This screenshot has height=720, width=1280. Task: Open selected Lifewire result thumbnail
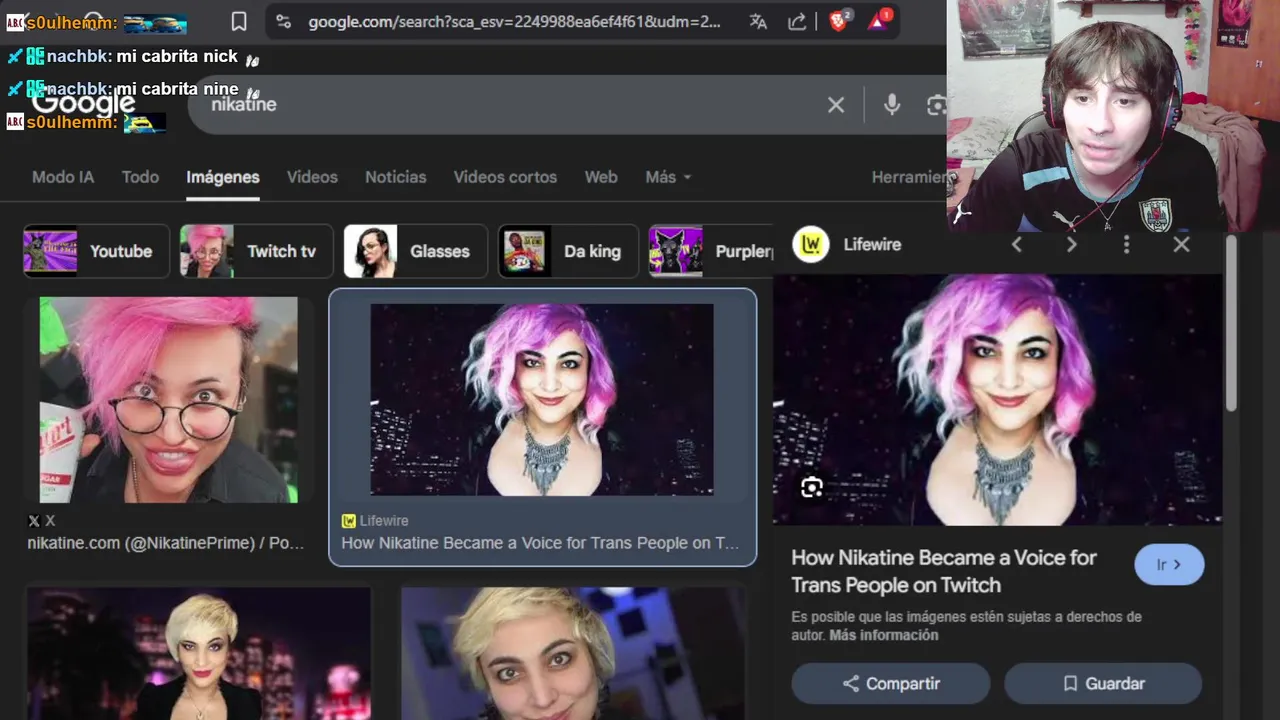tap(542, 400)
